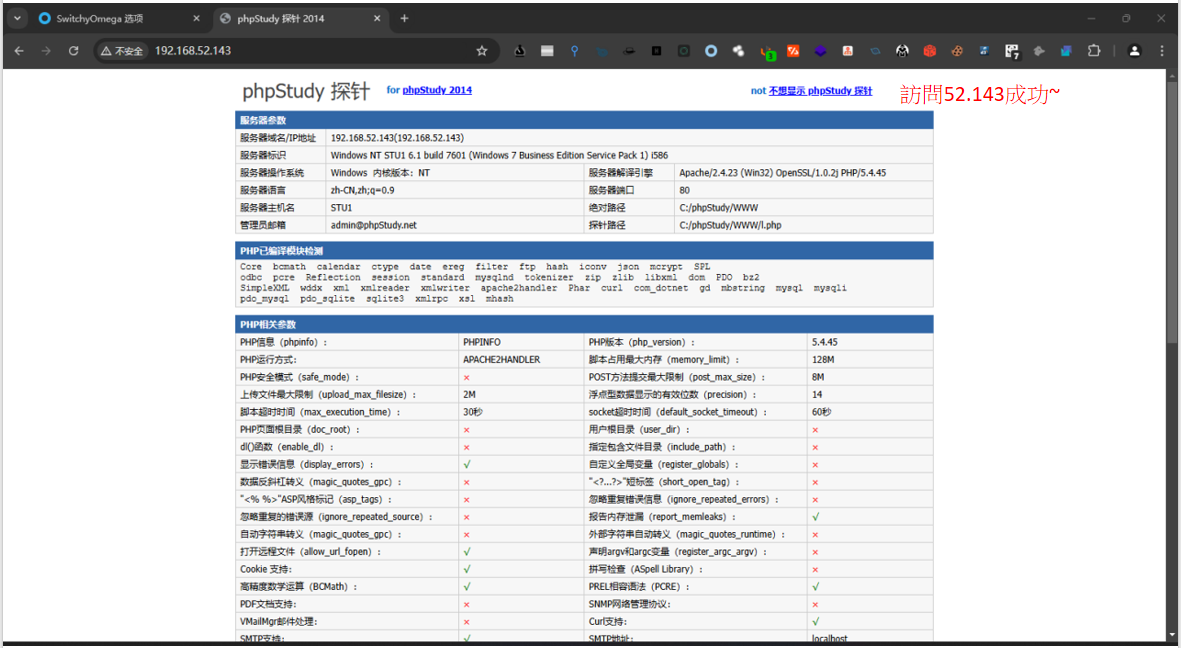This screenshot has height=648, width=1181.
Task: Open the black hat extension icon
Action: click(x=629, y=50)
